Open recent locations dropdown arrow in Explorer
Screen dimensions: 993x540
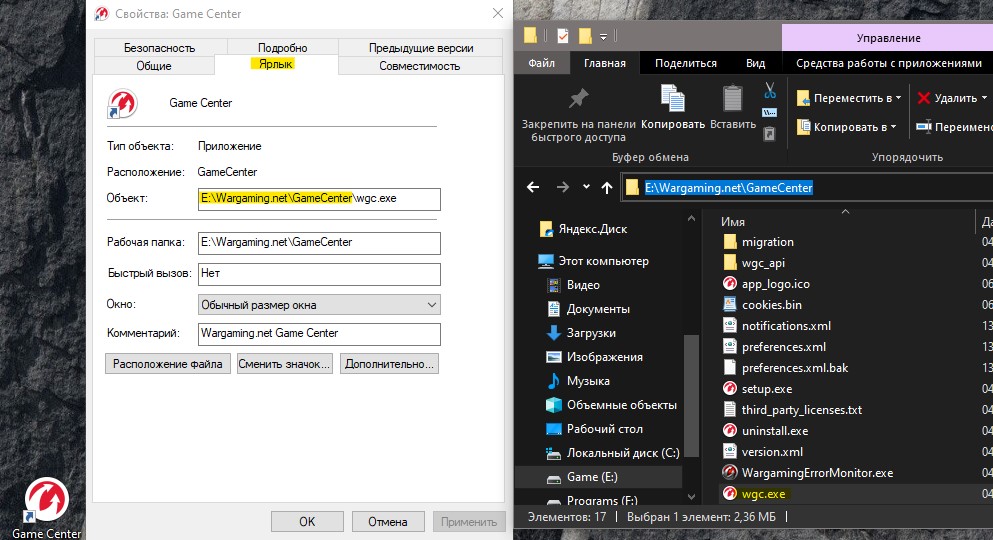[x=586, y=187]
